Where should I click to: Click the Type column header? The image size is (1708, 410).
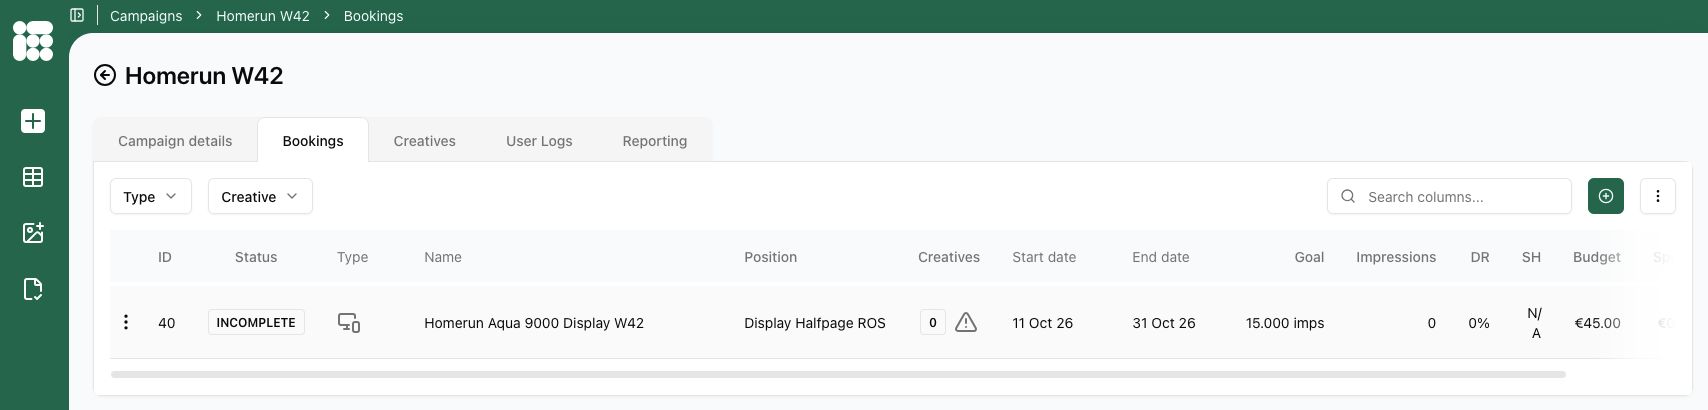(353, 257)
